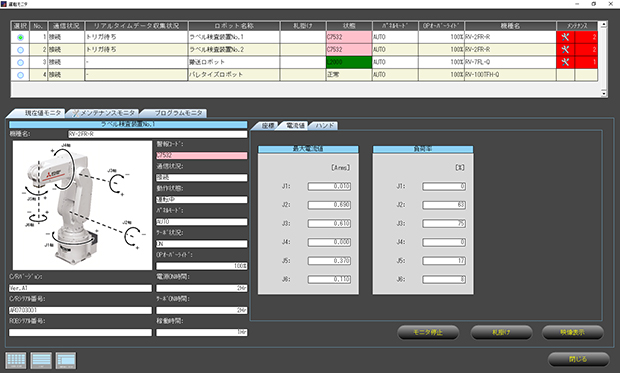Image resolution: width=620 pixels, height=373 pixels.
Task: Click the モニタ停止 button
Action: click(428, 332)
